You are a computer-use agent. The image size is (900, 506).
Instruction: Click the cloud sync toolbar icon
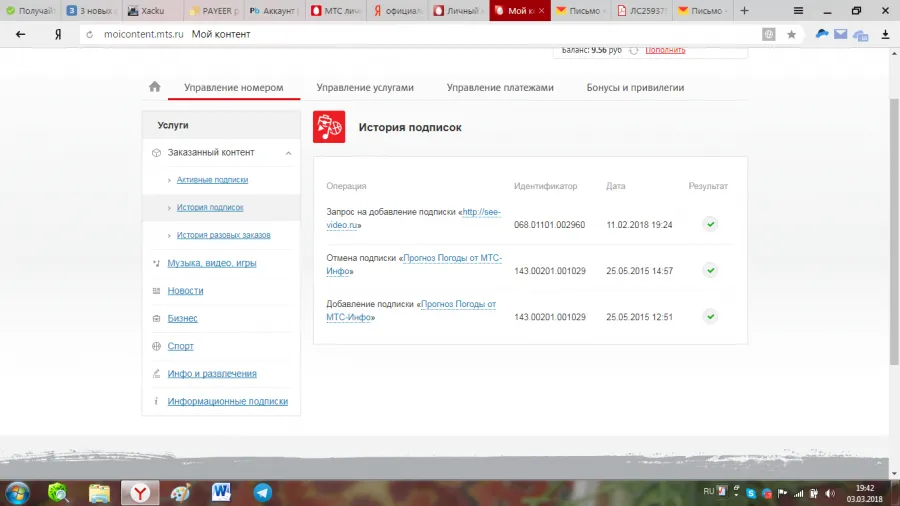(x=860, y=35)
